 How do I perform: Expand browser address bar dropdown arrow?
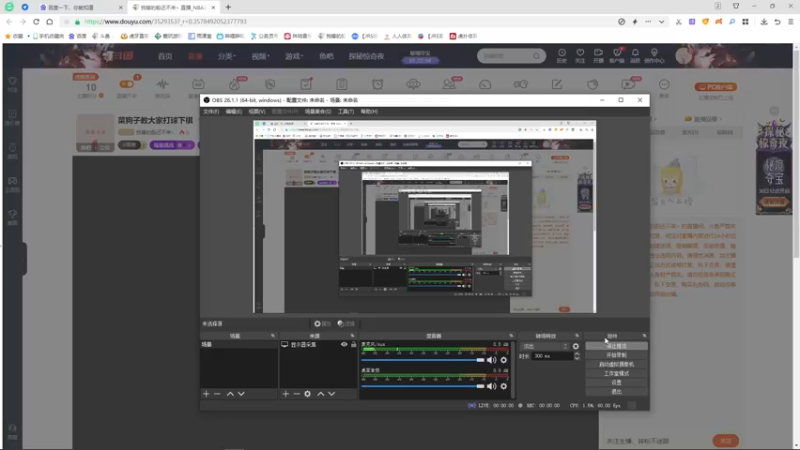pyautogui.click(x=661, y=21)
